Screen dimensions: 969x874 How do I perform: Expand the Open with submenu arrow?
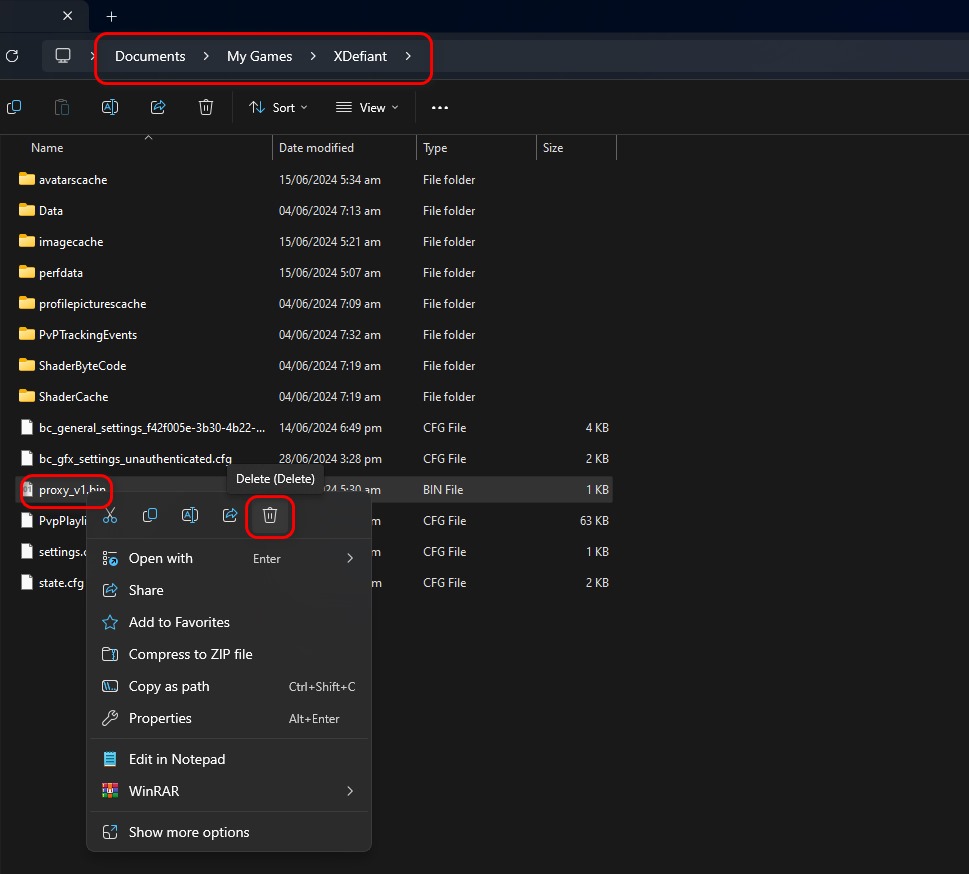coord(350,558)
